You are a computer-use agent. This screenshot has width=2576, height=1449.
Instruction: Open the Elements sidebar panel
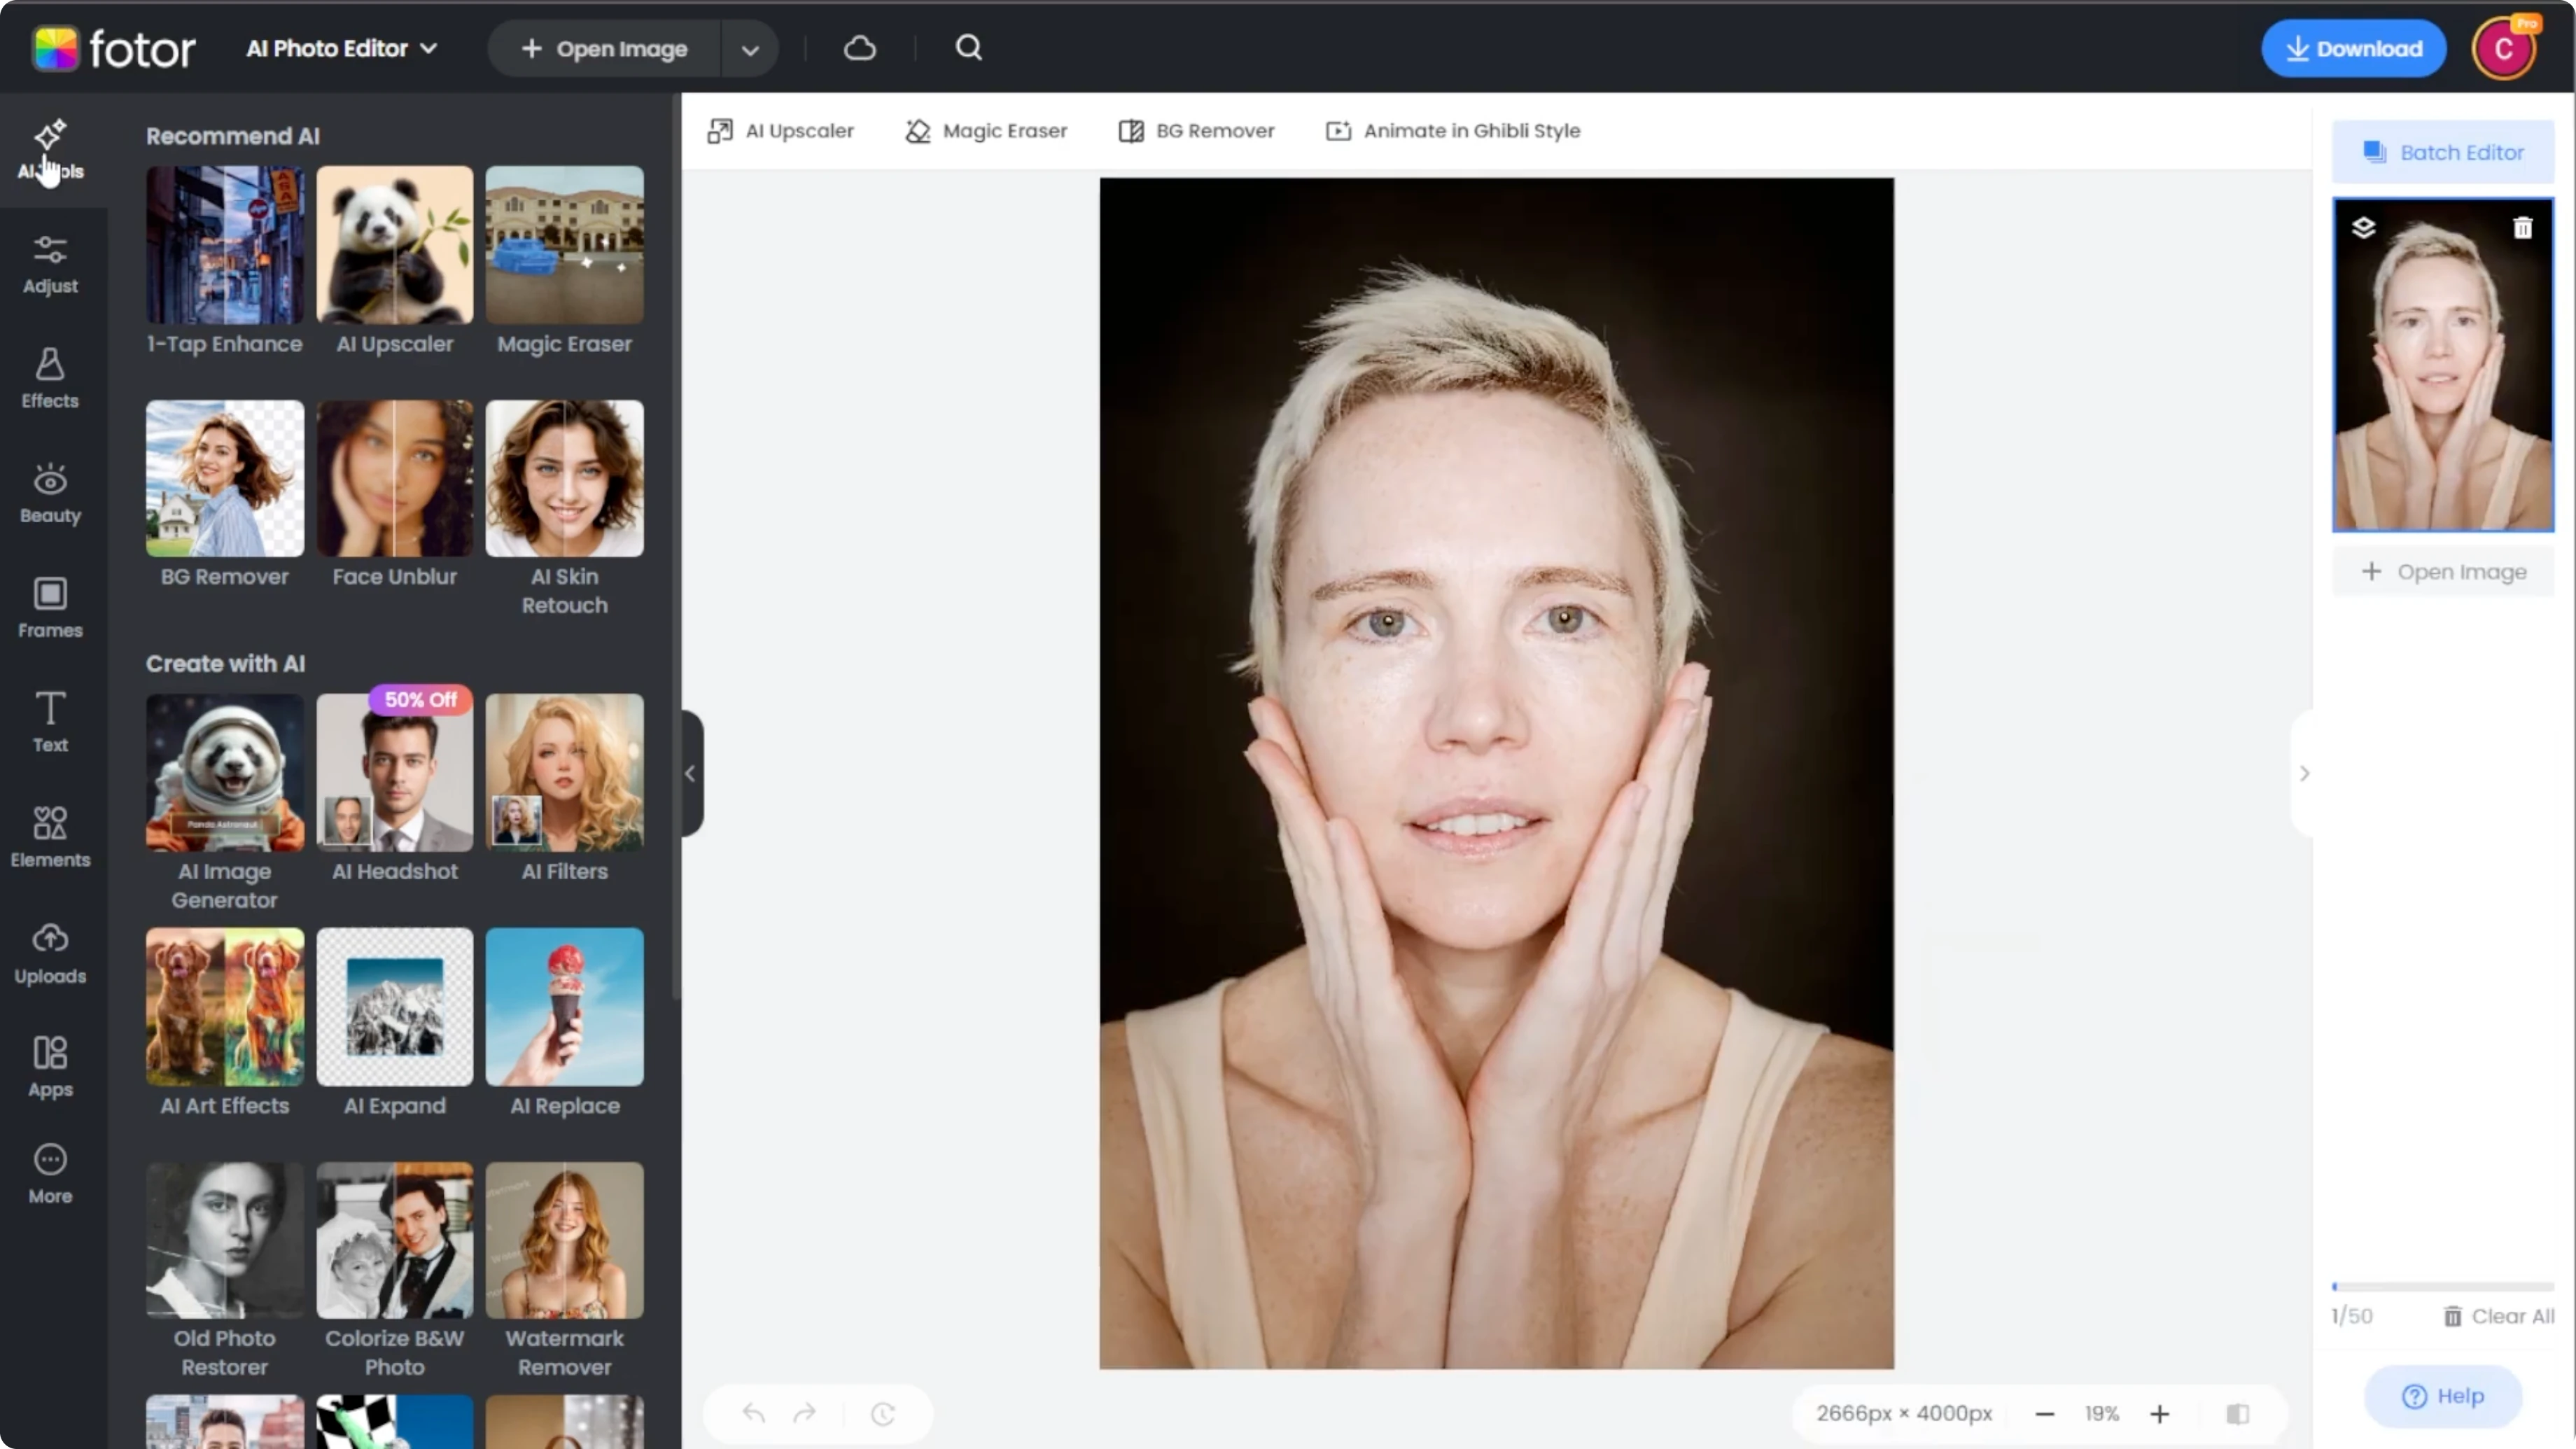coord(50,838)
